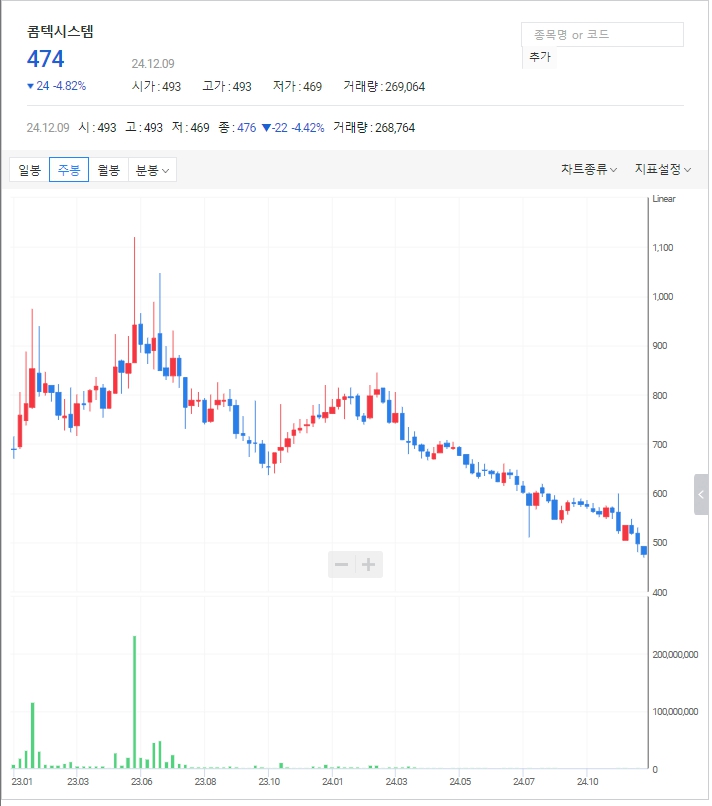Screen dimensions: 712x806
Task: Click the 24.05 date axis label
Action: tap(460, 782)
